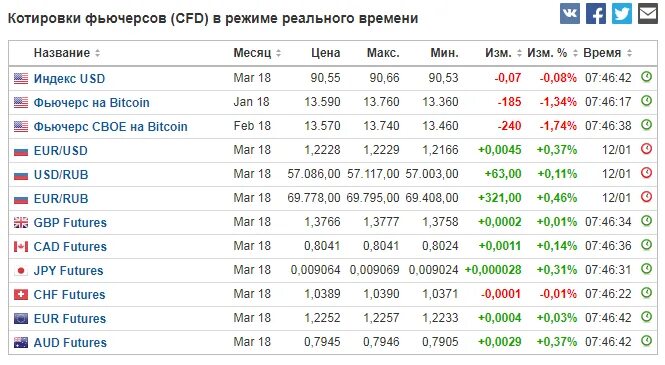The height and width of the screenshot is (365, 665).
Task: Share the page via VK icon
Action: click(570, 14)
